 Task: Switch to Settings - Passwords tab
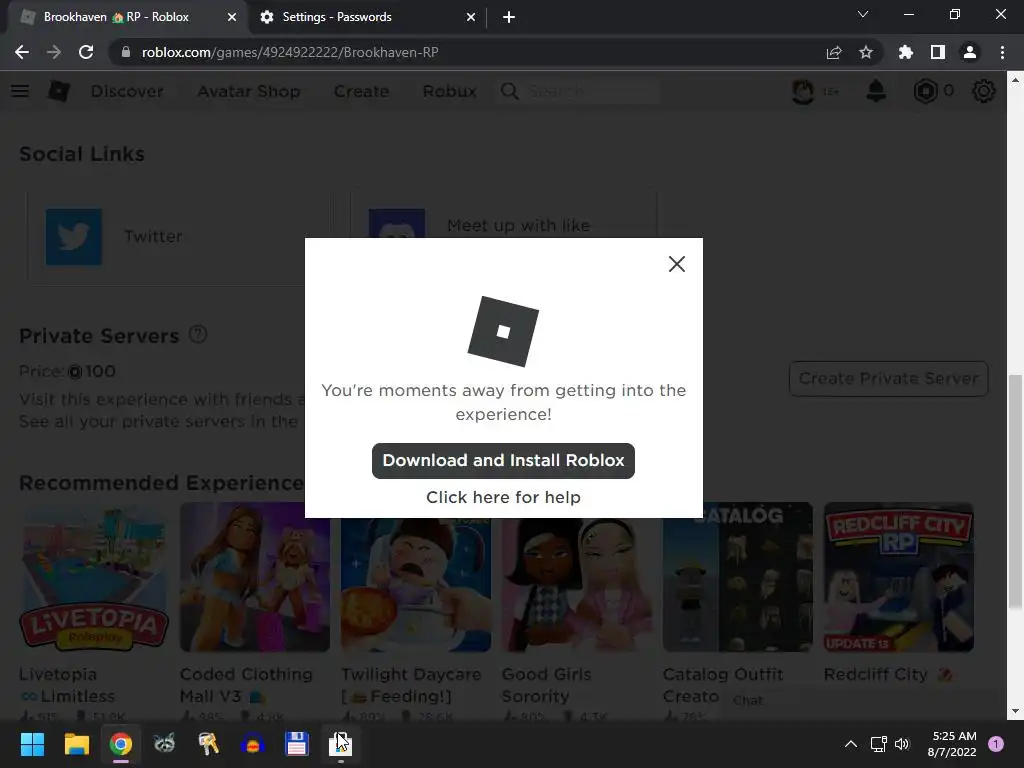coord(336,17)
